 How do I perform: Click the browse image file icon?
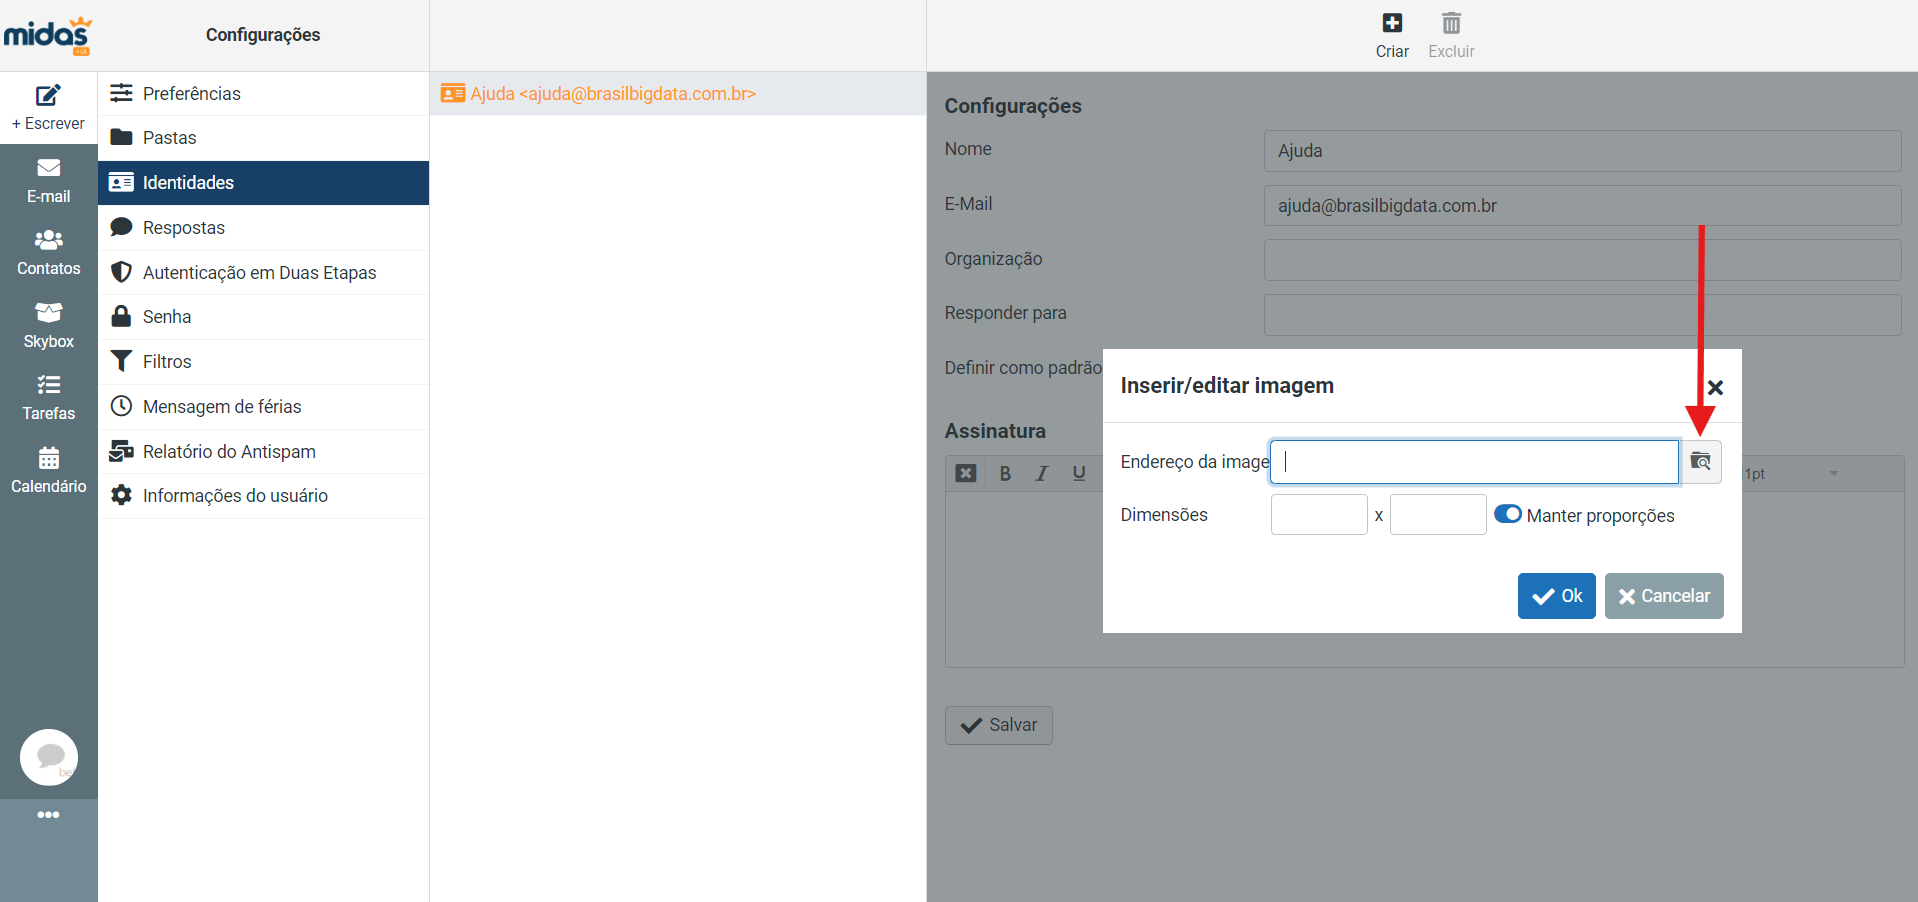(x=1700, y=461)
